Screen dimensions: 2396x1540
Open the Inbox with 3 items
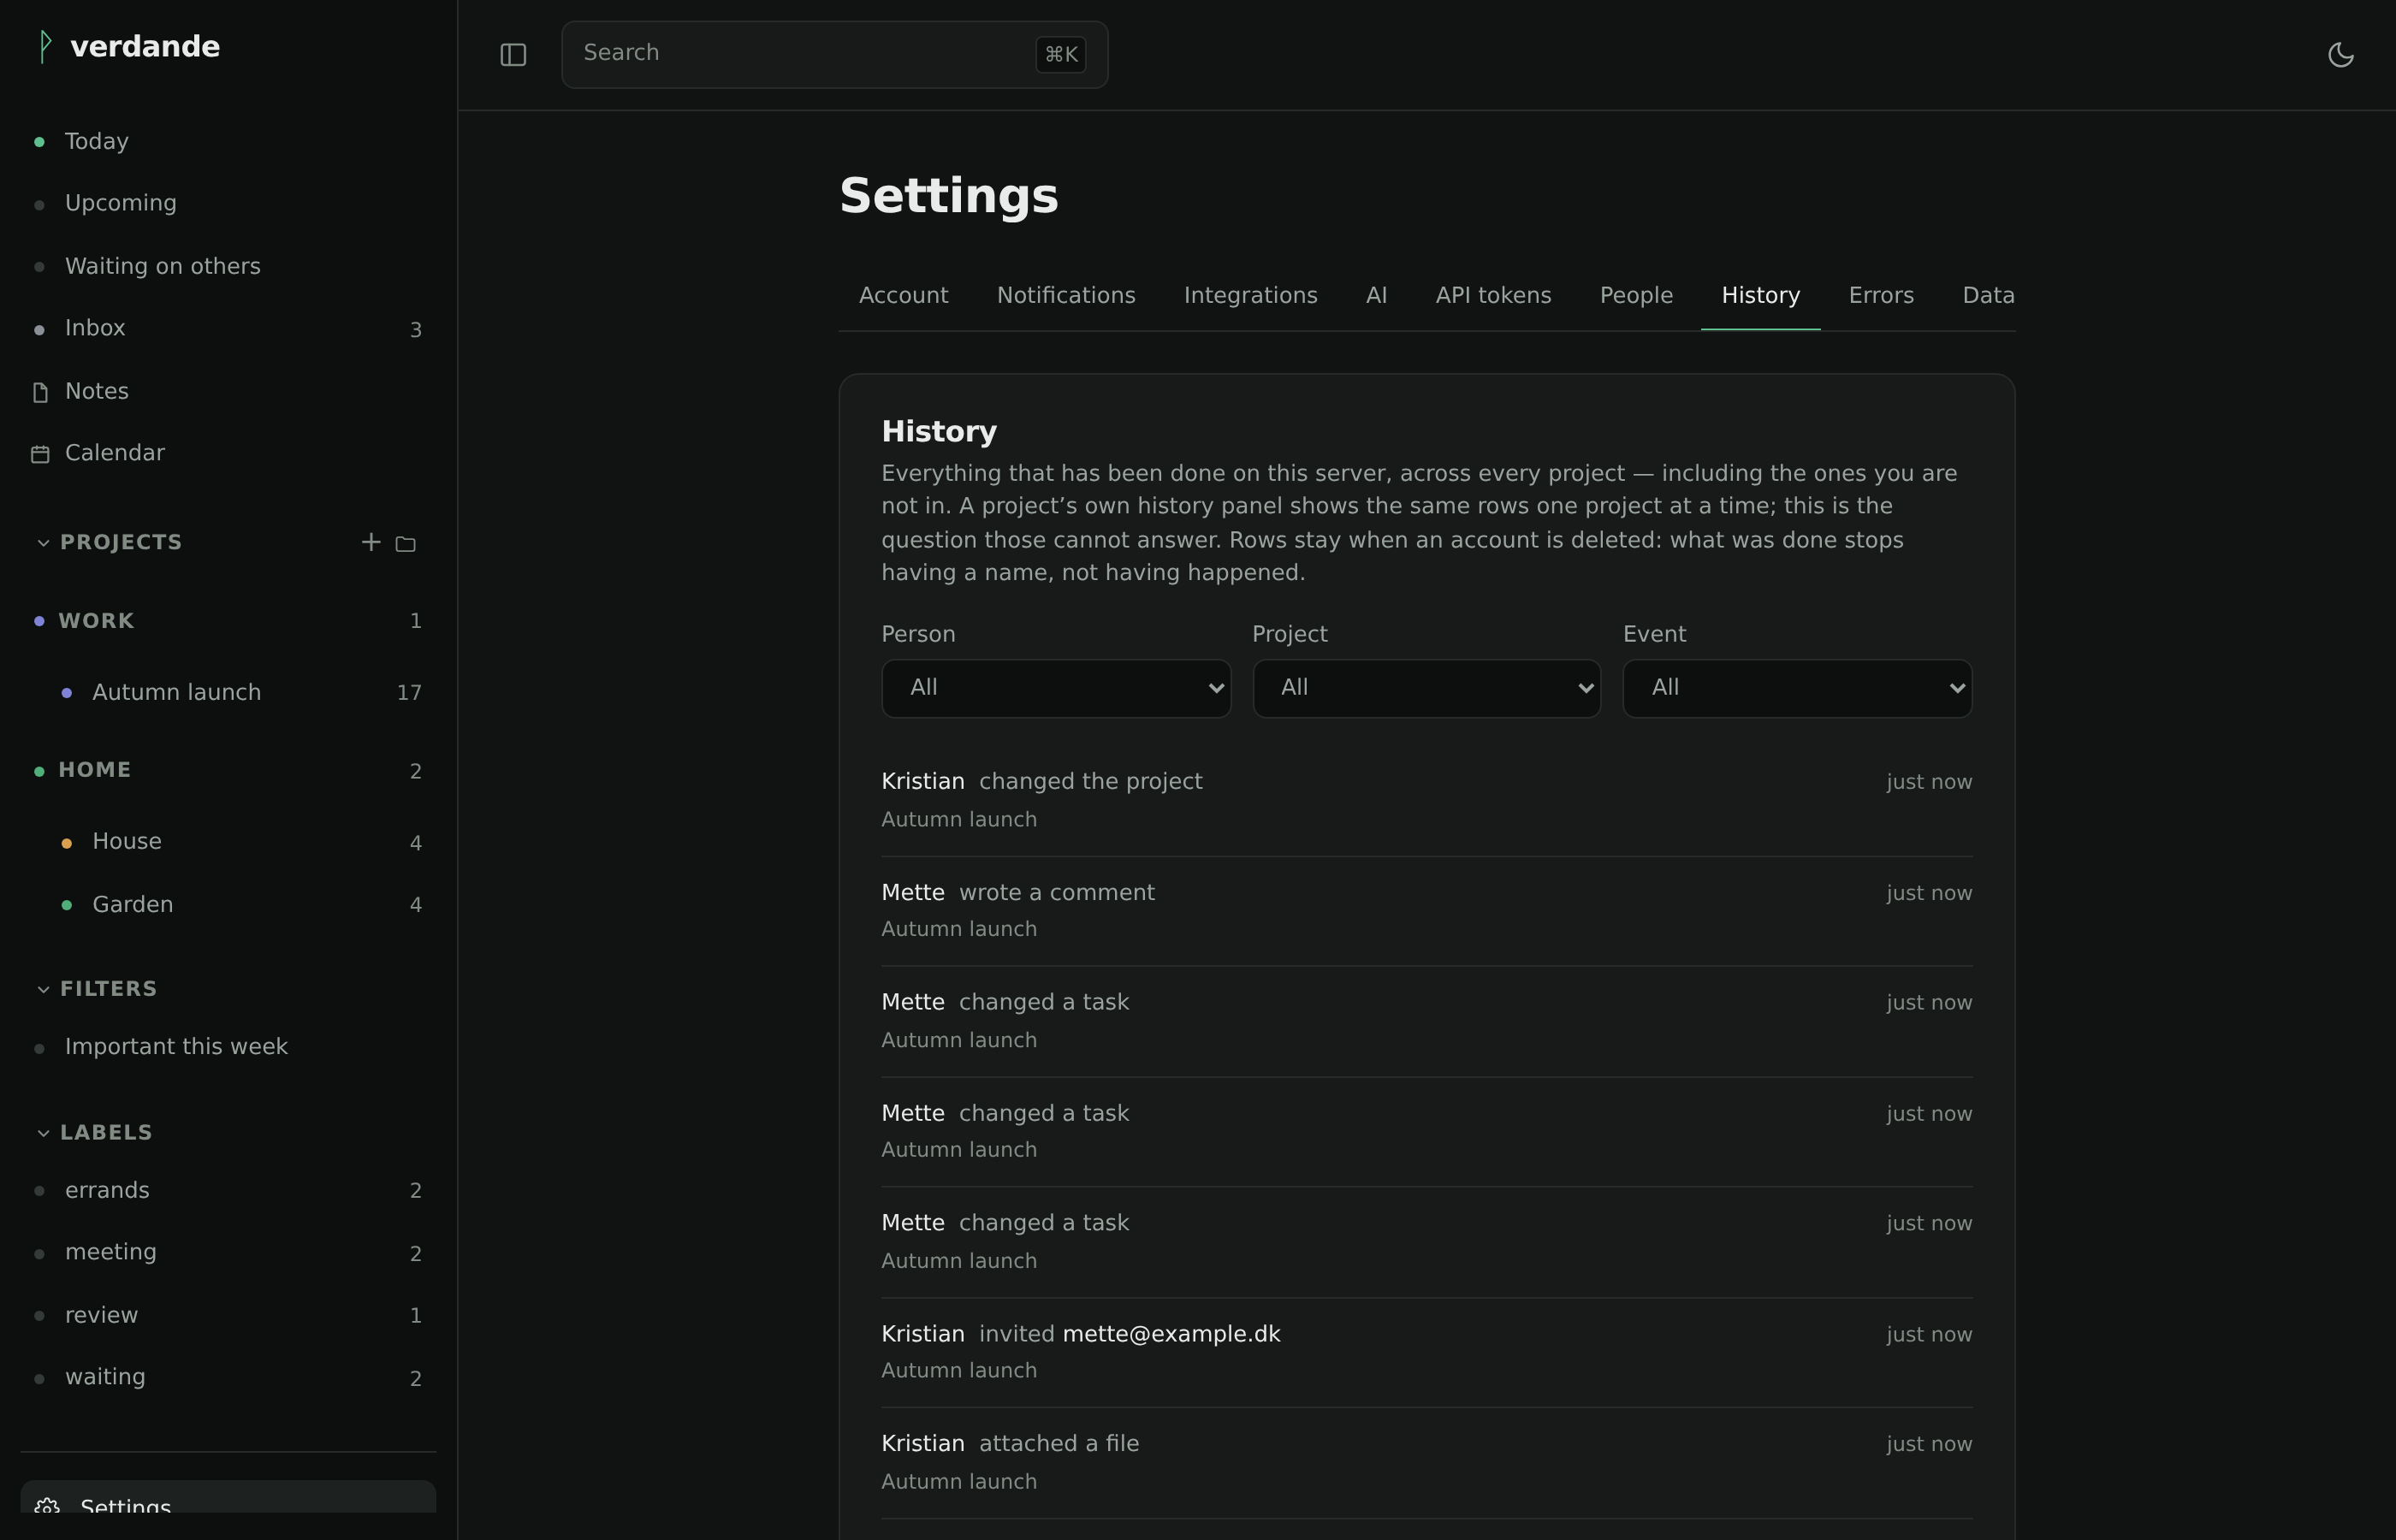[x=228, y=329]
